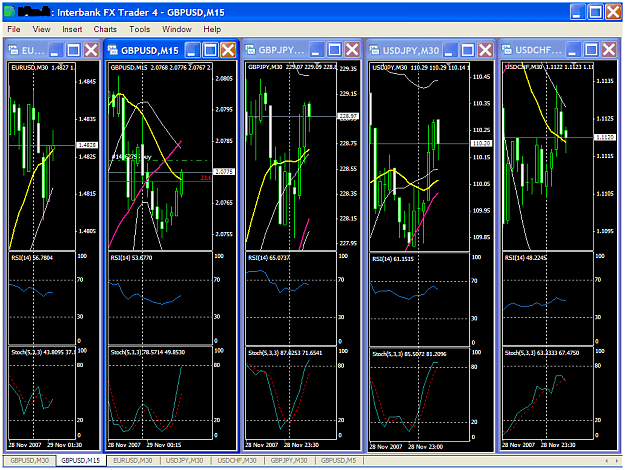The image size is (625, 470).
Task: Minimize the main Interbank FX Trader window
Action: tap(577, 12)
